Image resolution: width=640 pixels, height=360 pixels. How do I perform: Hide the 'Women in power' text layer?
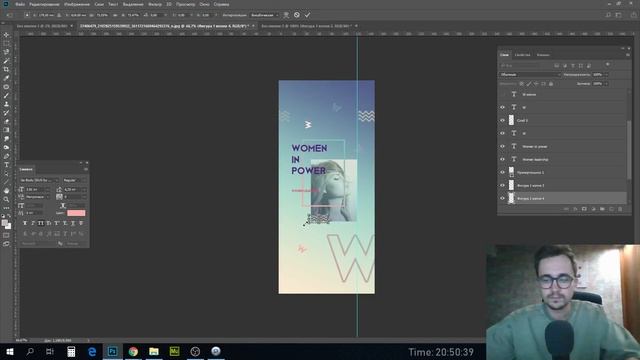[x=502, y=147]
